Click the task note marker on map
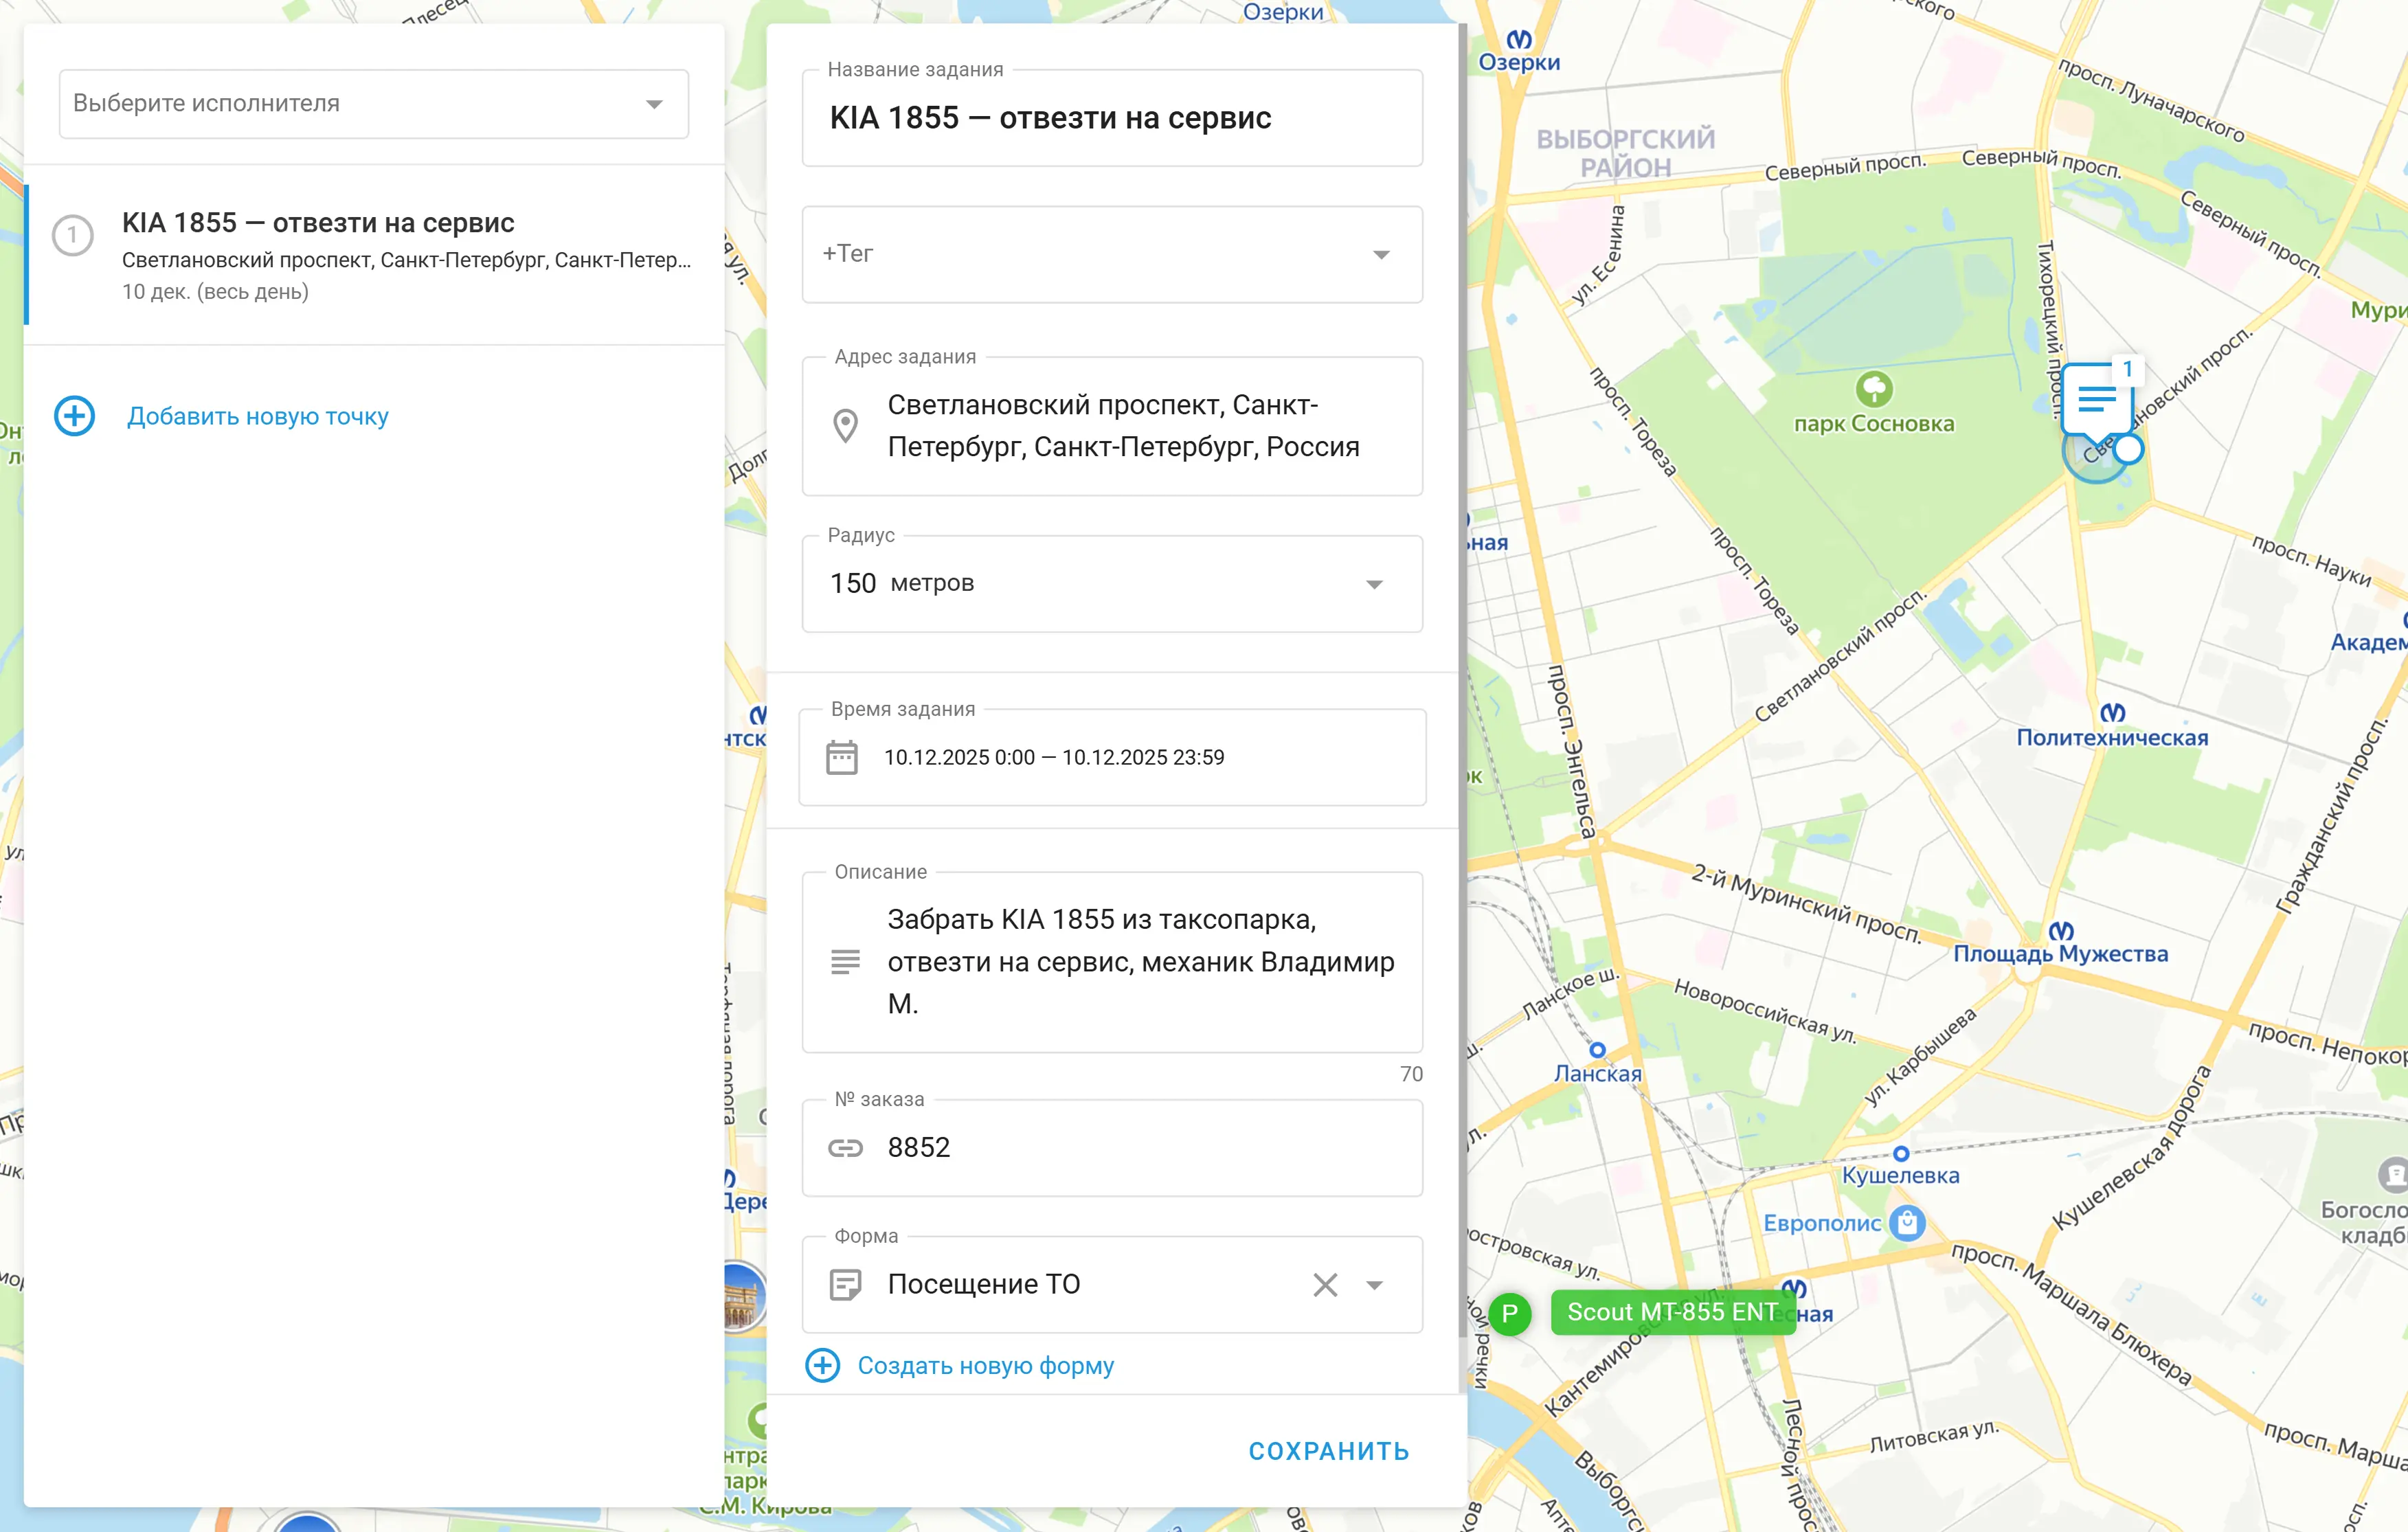Image resolution: width=2408 pixels, height=1532 pixels. coord(2096,401)
